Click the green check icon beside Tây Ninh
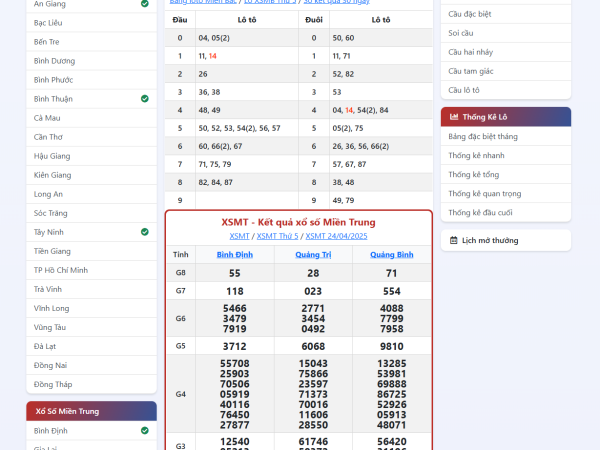The image size is (600, 450). [x=145, y=231]
